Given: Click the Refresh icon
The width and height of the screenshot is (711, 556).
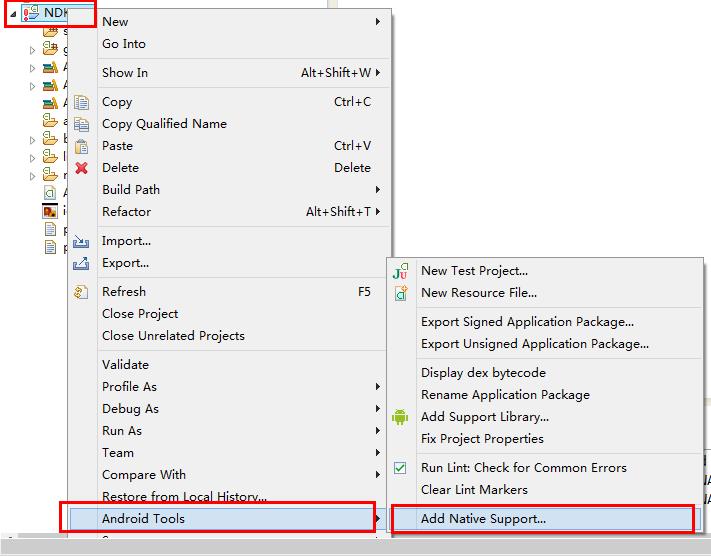Looking at the screenshot, I should tap(81, 292).
